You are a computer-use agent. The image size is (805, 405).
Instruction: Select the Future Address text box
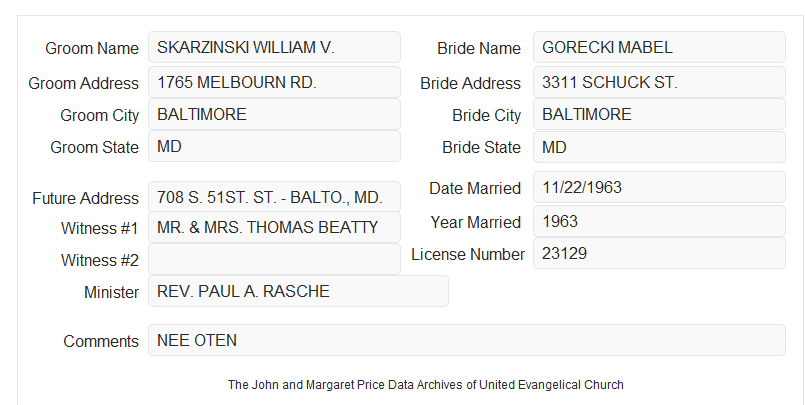pos(274,197)
